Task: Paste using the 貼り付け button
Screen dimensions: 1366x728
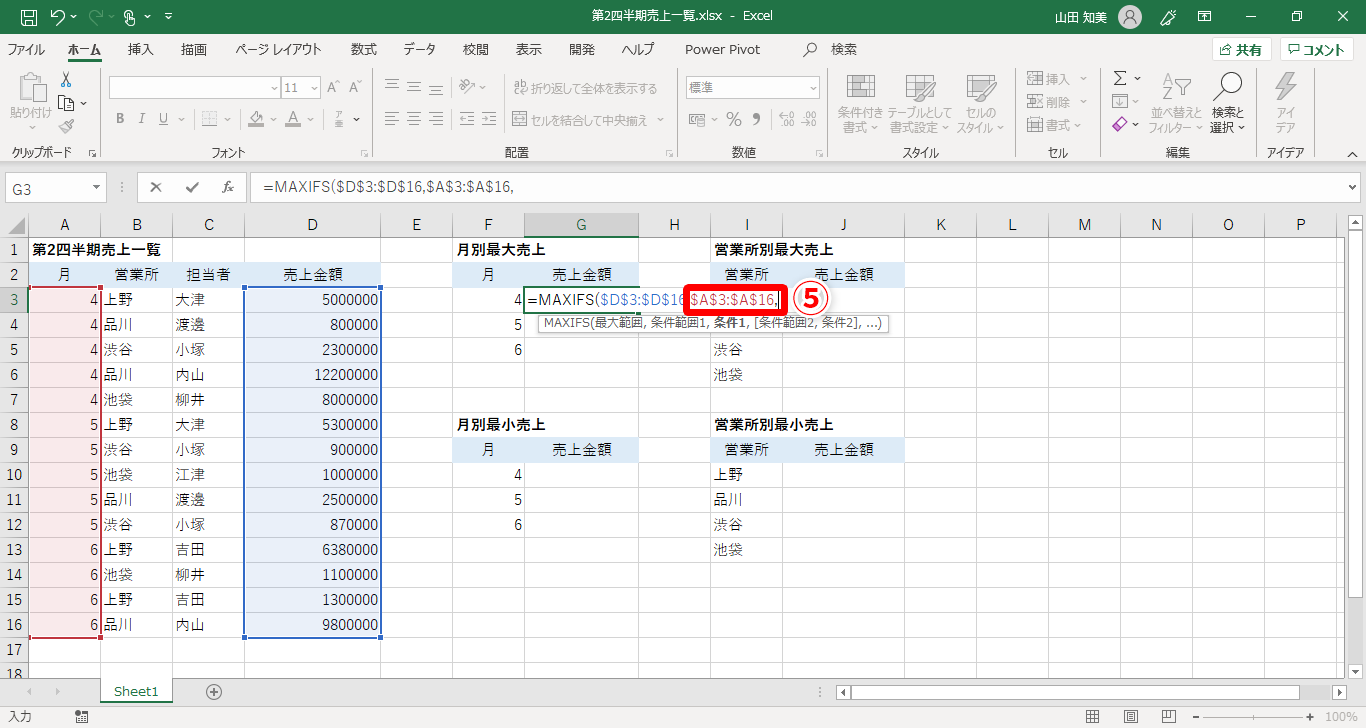Action: click(x=30, y=102)
